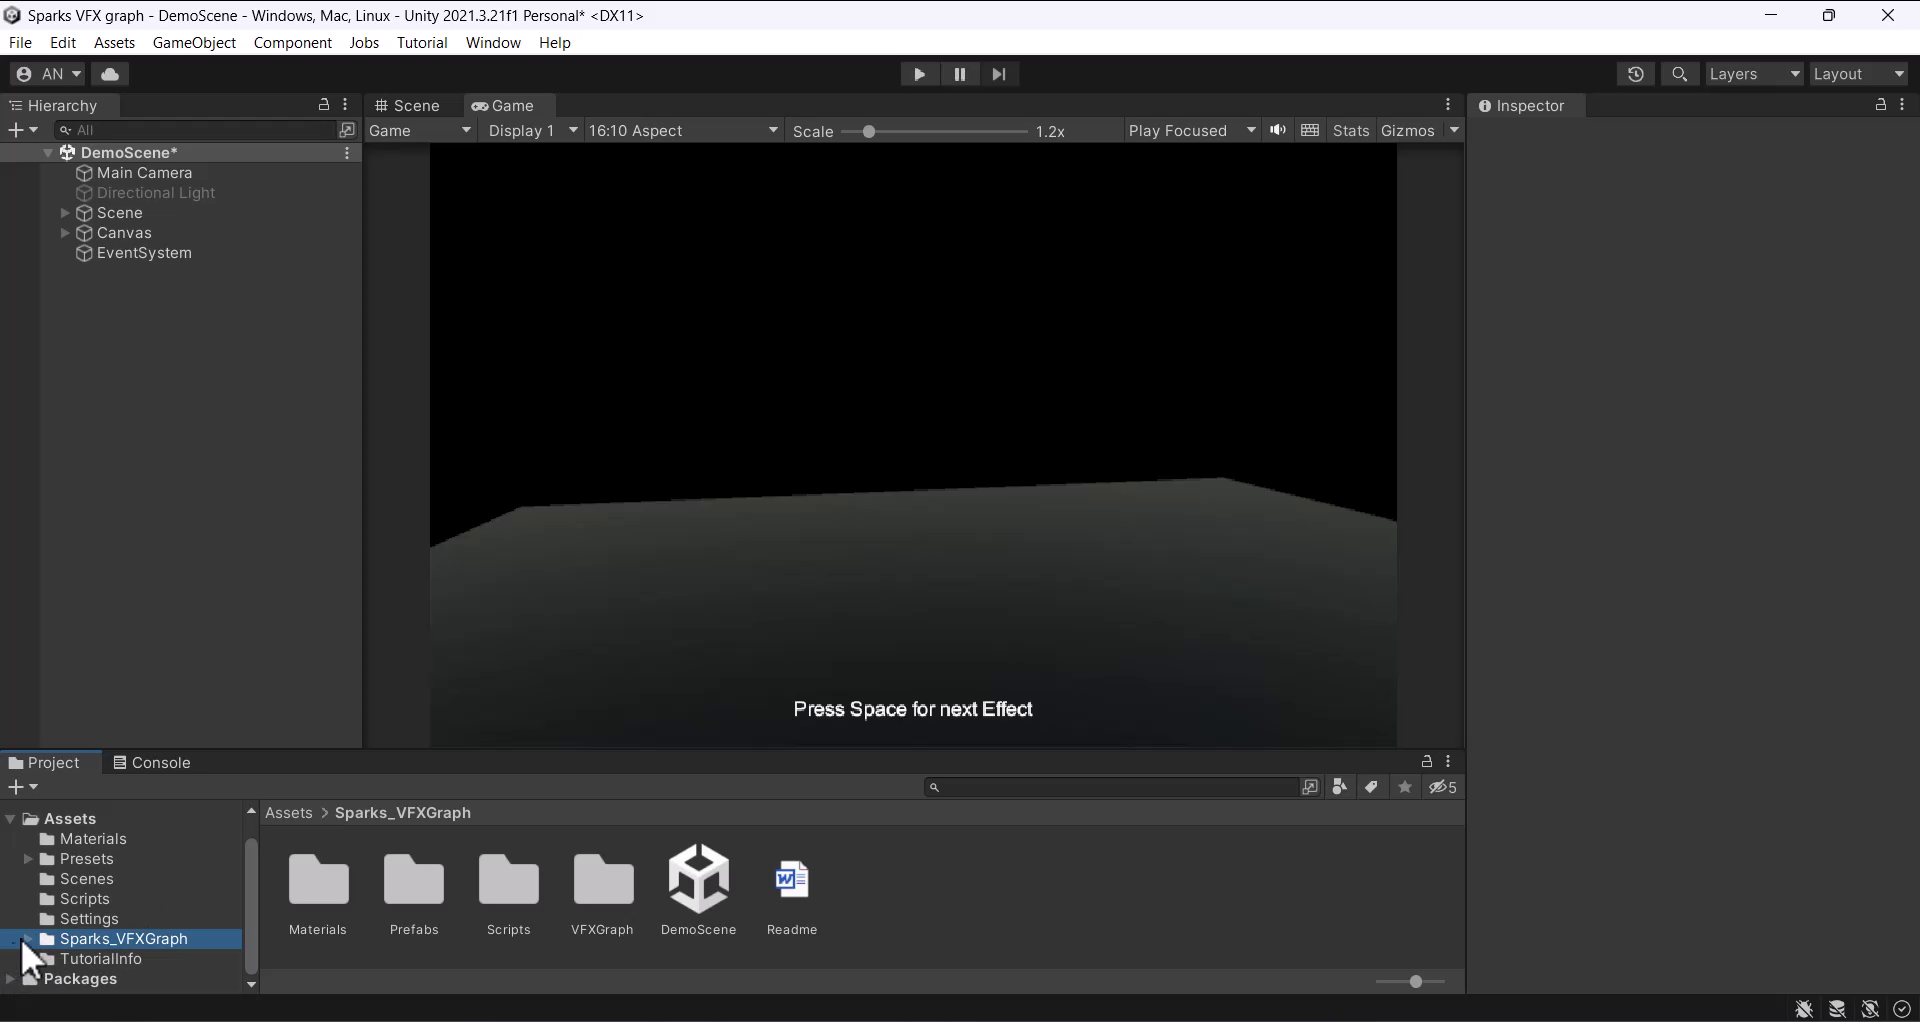
Task: Expand the Presets folder
Action: coord(28,859)
